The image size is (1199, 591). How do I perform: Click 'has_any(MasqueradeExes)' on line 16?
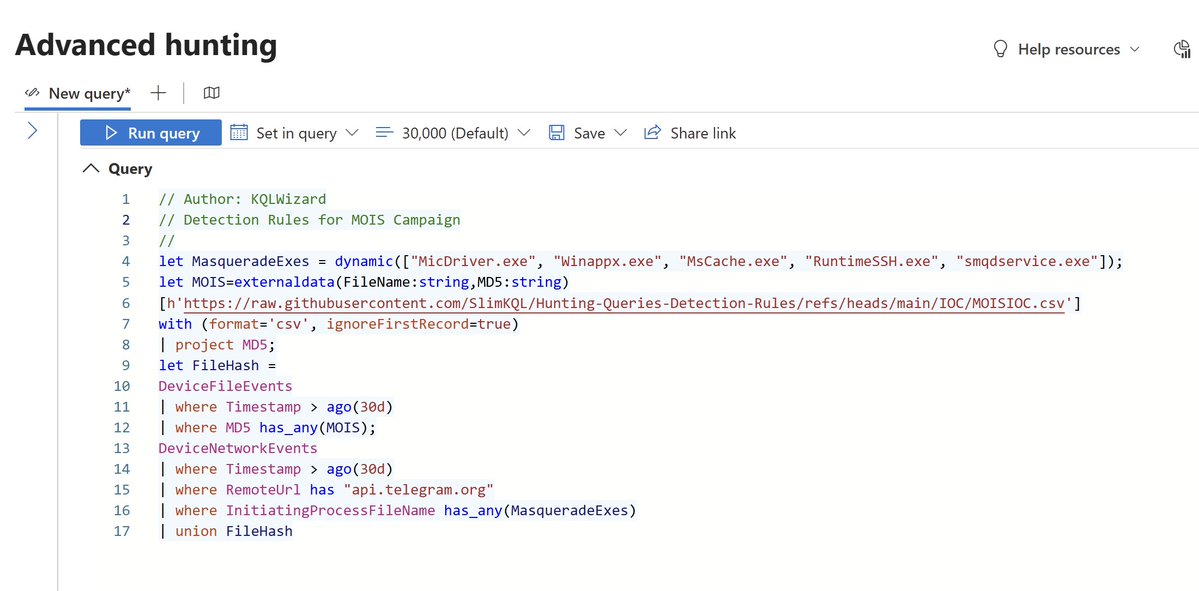tap(540, 510)
